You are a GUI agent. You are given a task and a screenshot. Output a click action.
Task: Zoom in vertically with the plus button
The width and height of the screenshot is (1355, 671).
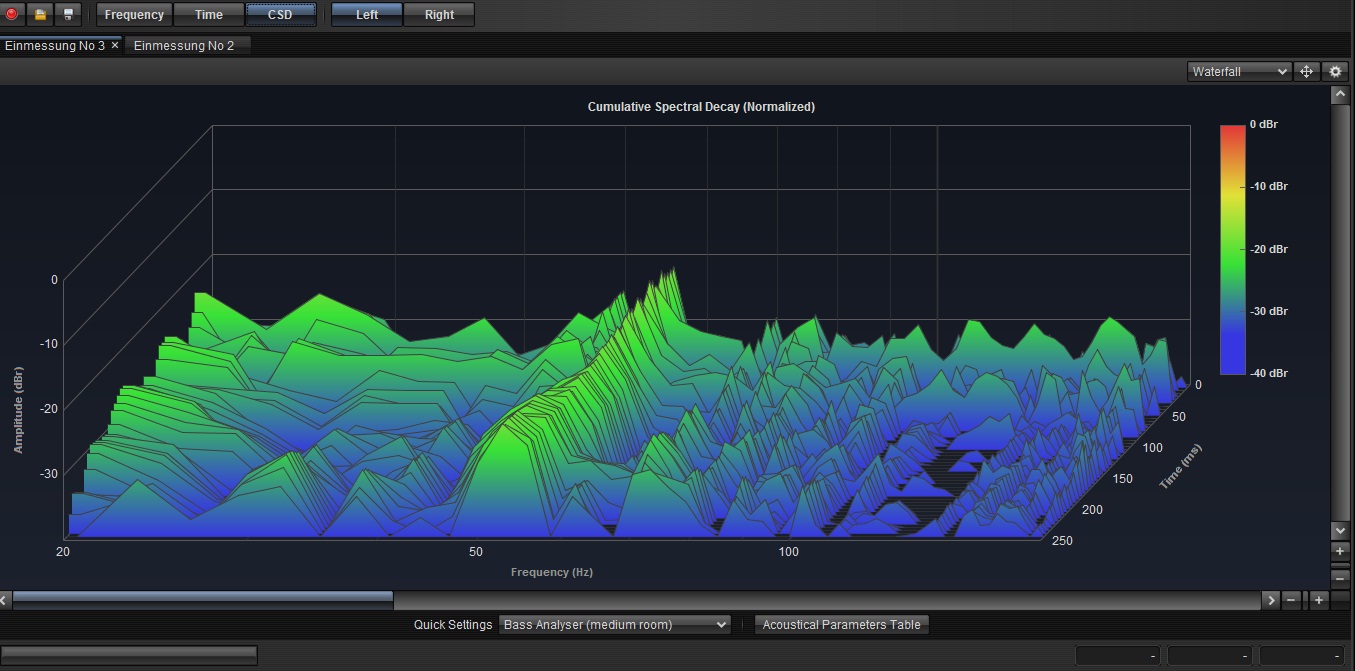coord(1340,551)
